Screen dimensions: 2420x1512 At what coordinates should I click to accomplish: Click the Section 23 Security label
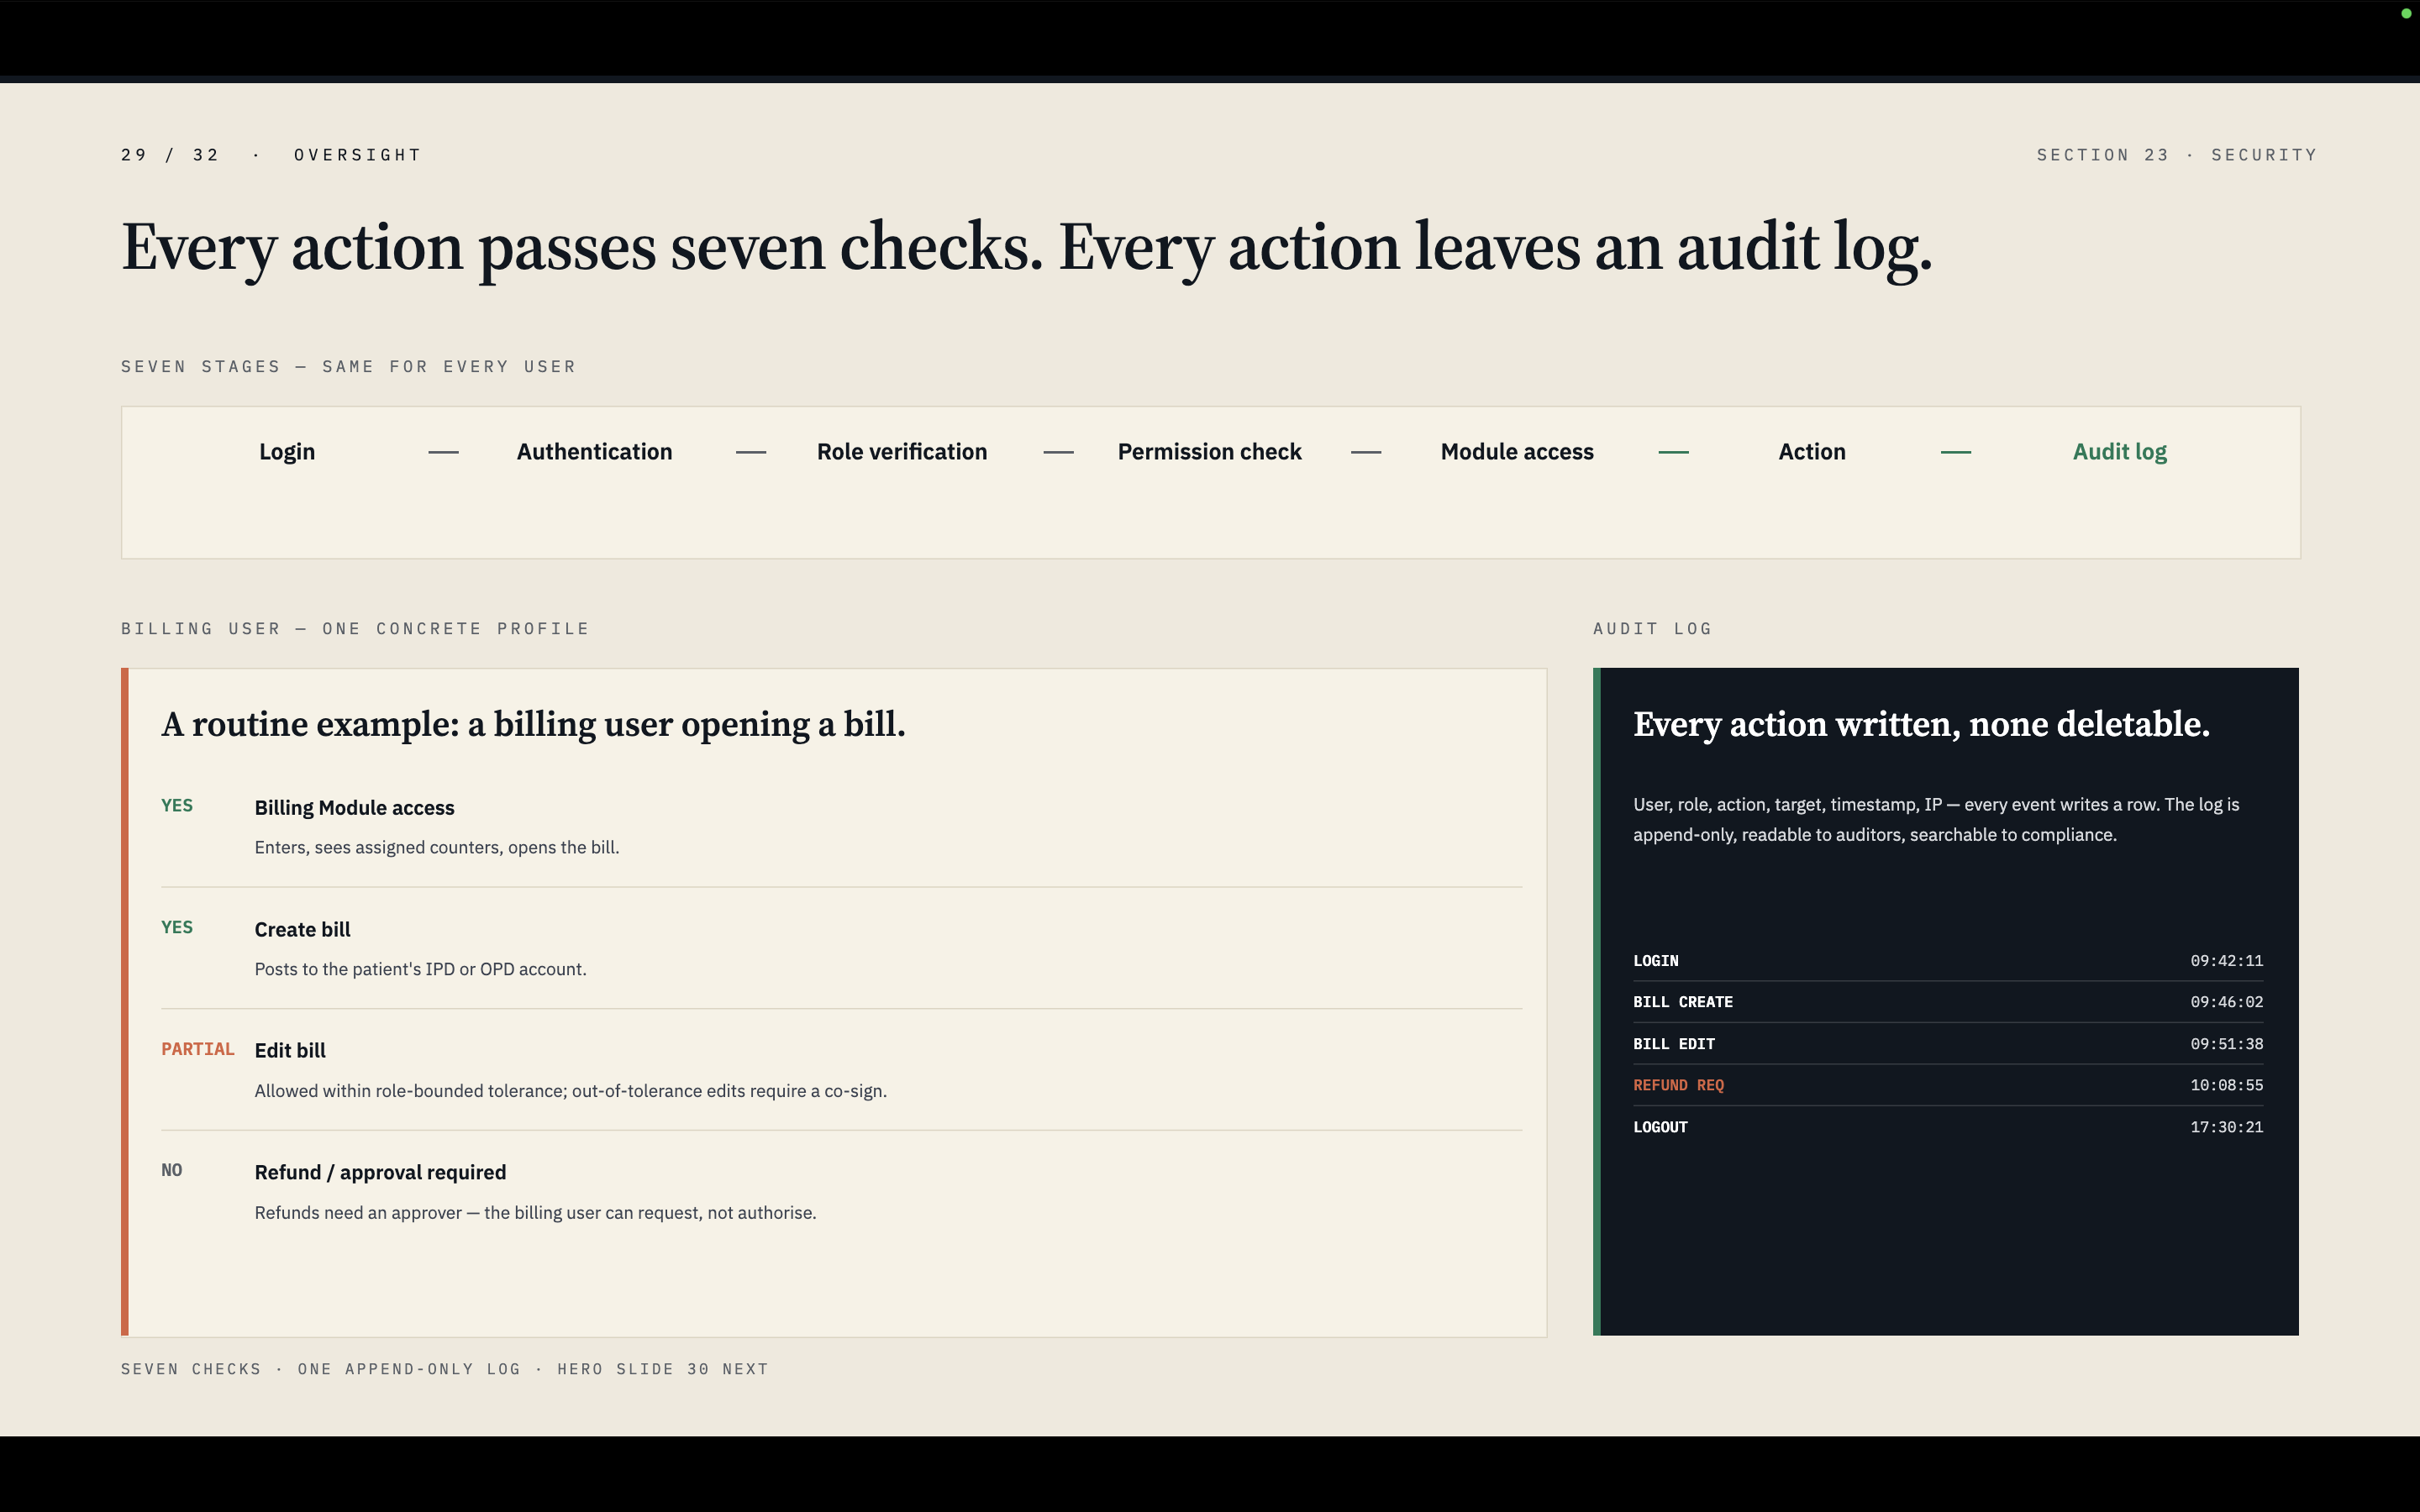2176,155
